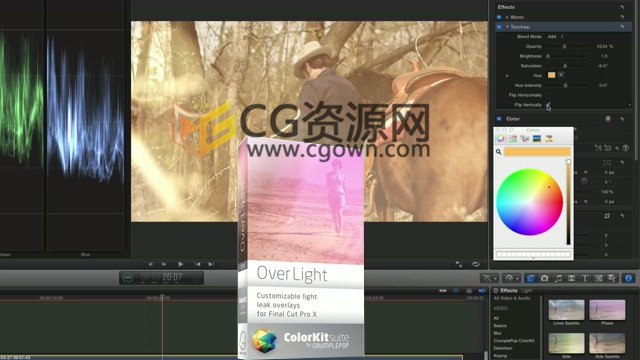
Task: Select the Phase effect thumbnail
Action: (607, 310)
